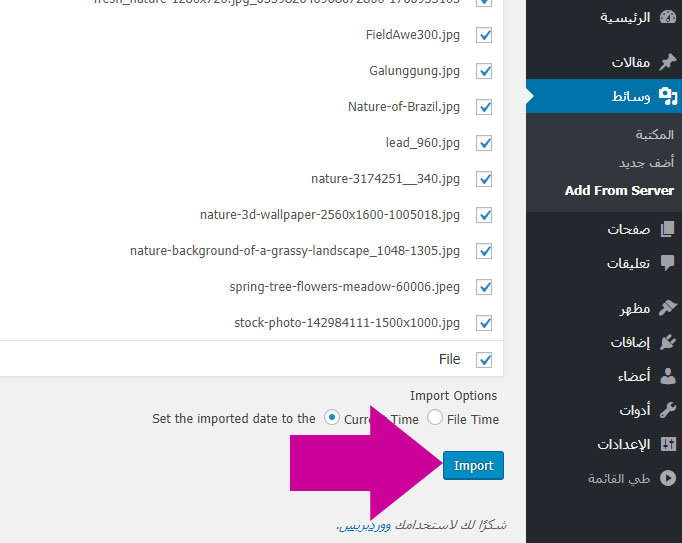Click the blue Import button
682x543 pixels.
473,466
